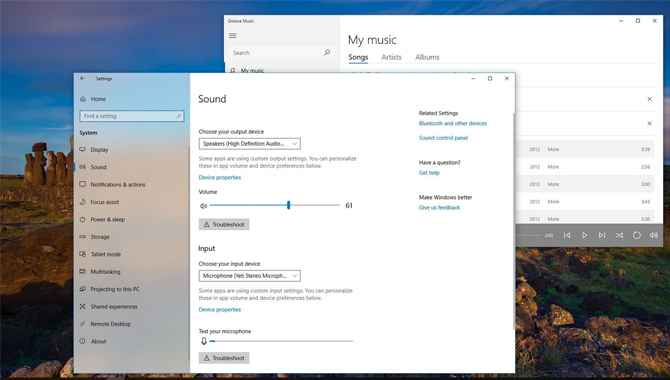Click the Give us feedback link
Viewport: 670px width, 380px height.
point(439,207)
